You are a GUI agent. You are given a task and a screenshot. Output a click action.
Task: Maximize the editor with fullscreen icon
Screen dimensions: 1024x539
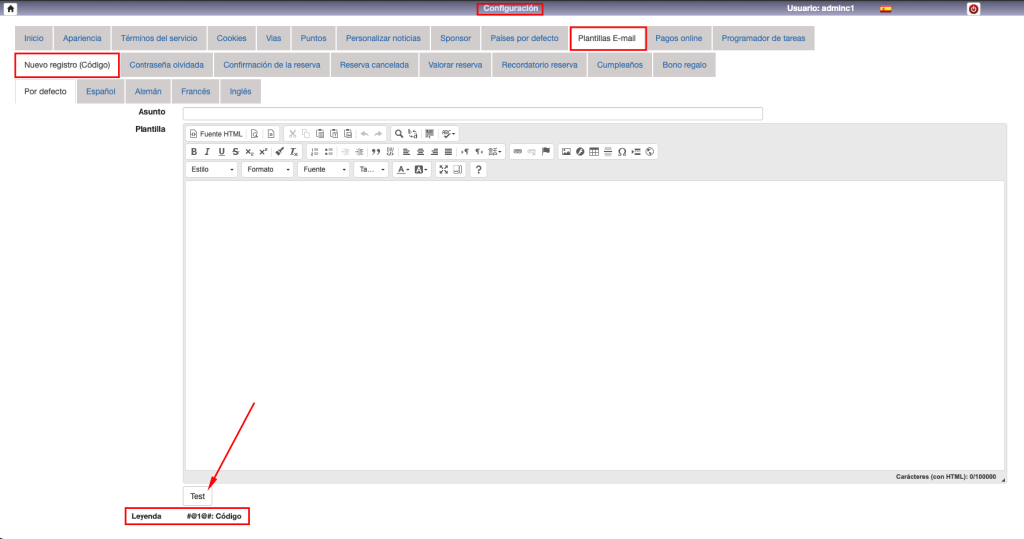[444, 170]
